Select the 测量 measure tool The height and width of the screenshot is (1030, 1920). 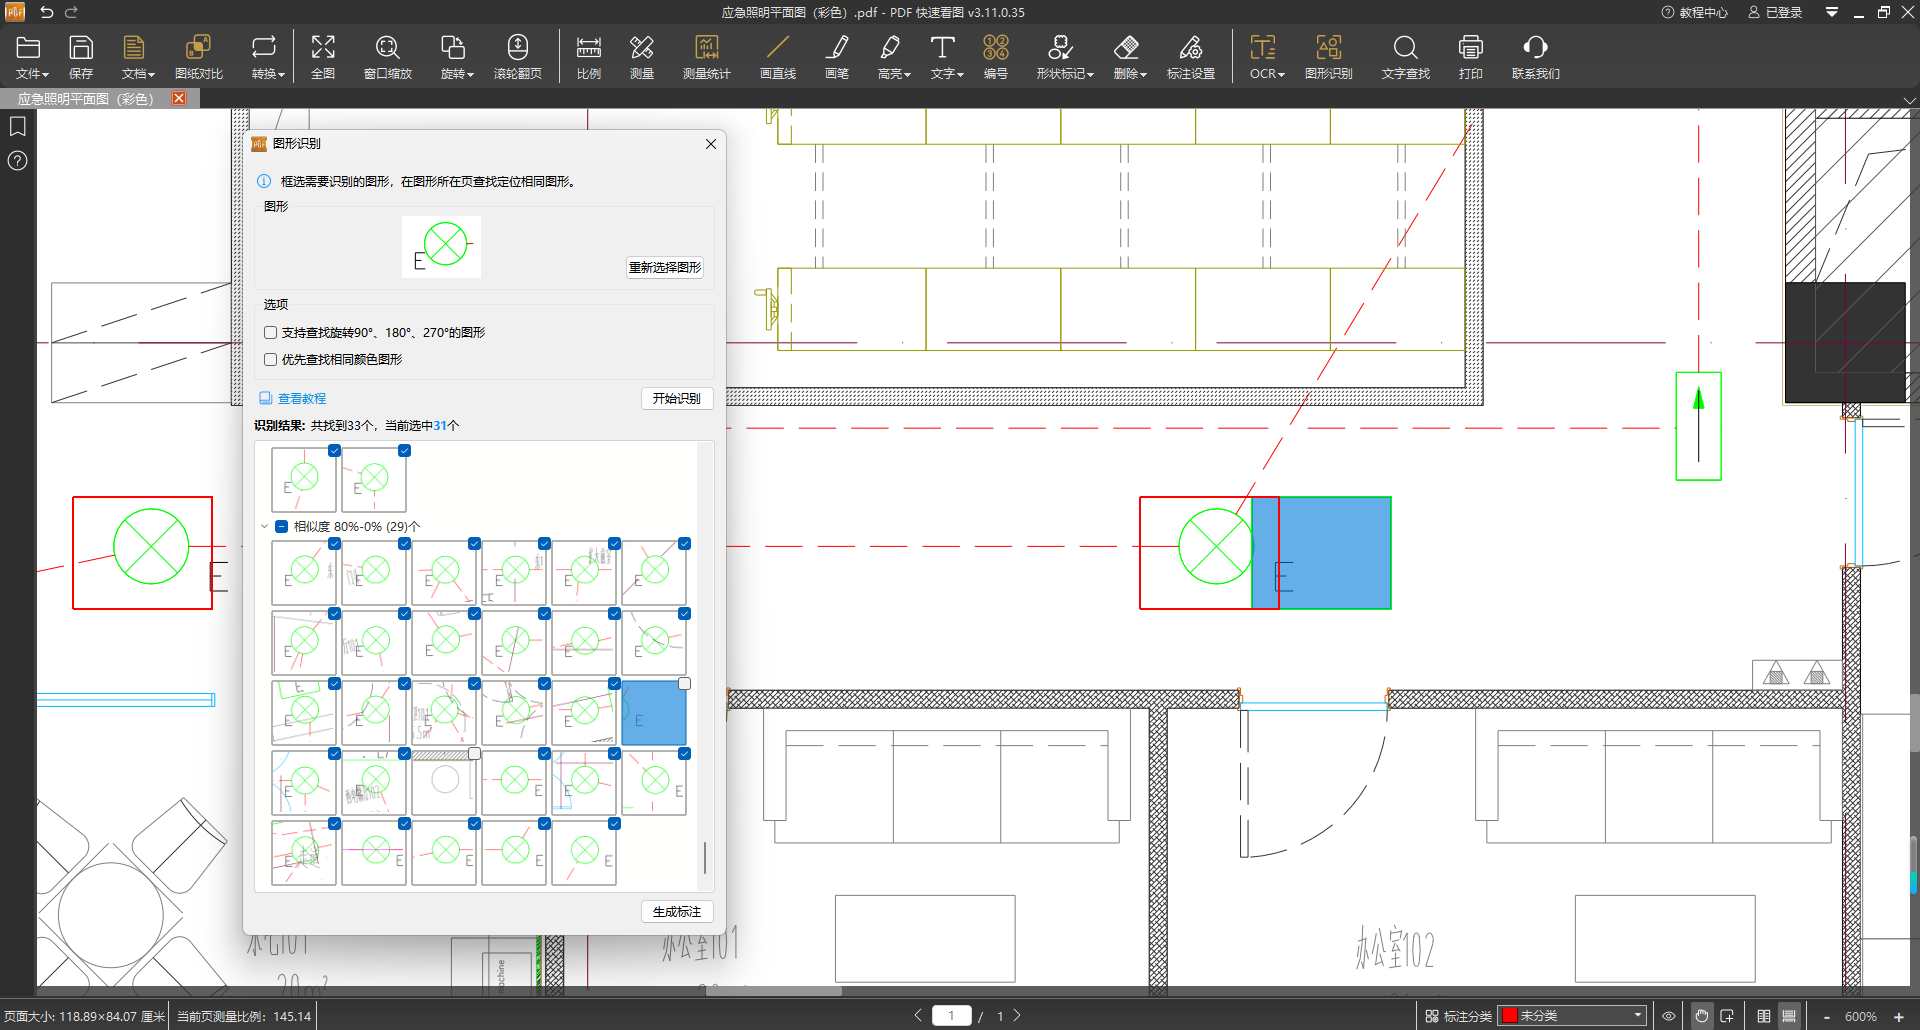tap(642, 57)
